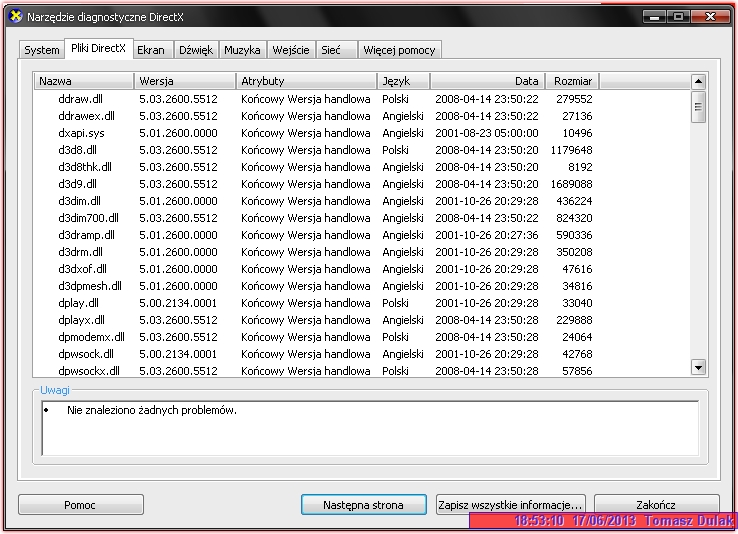738x534 pixels.
Task: Click size value 1179648 for d3d8.dll
Action: pos(571,150)
